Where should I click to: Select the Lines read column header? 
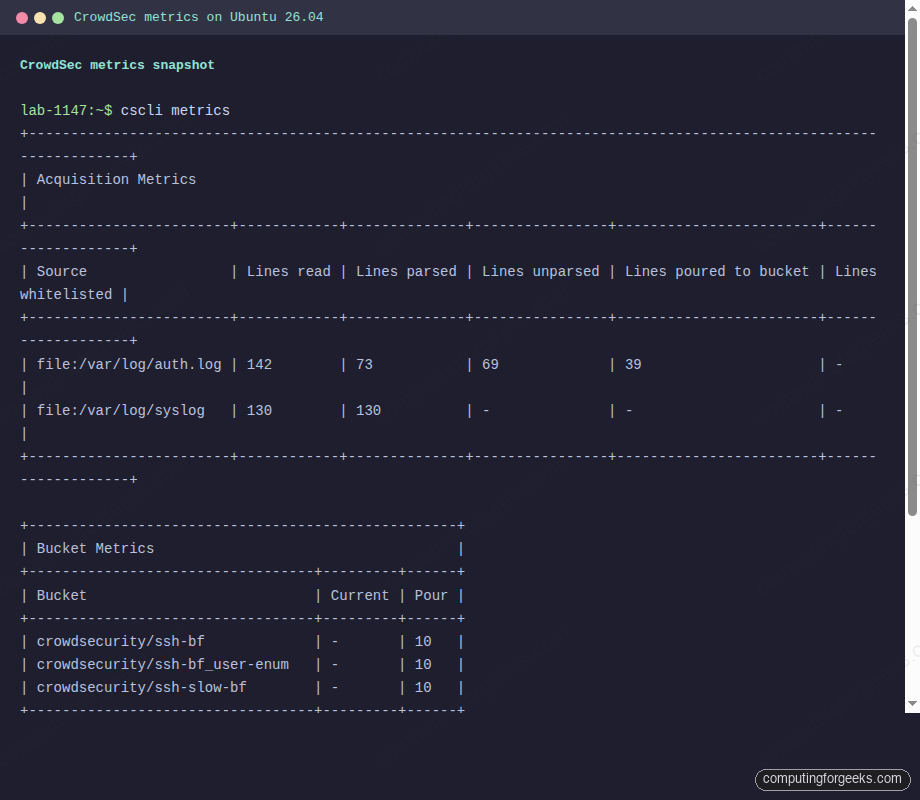pyautogui.click(x=288, y=271)
